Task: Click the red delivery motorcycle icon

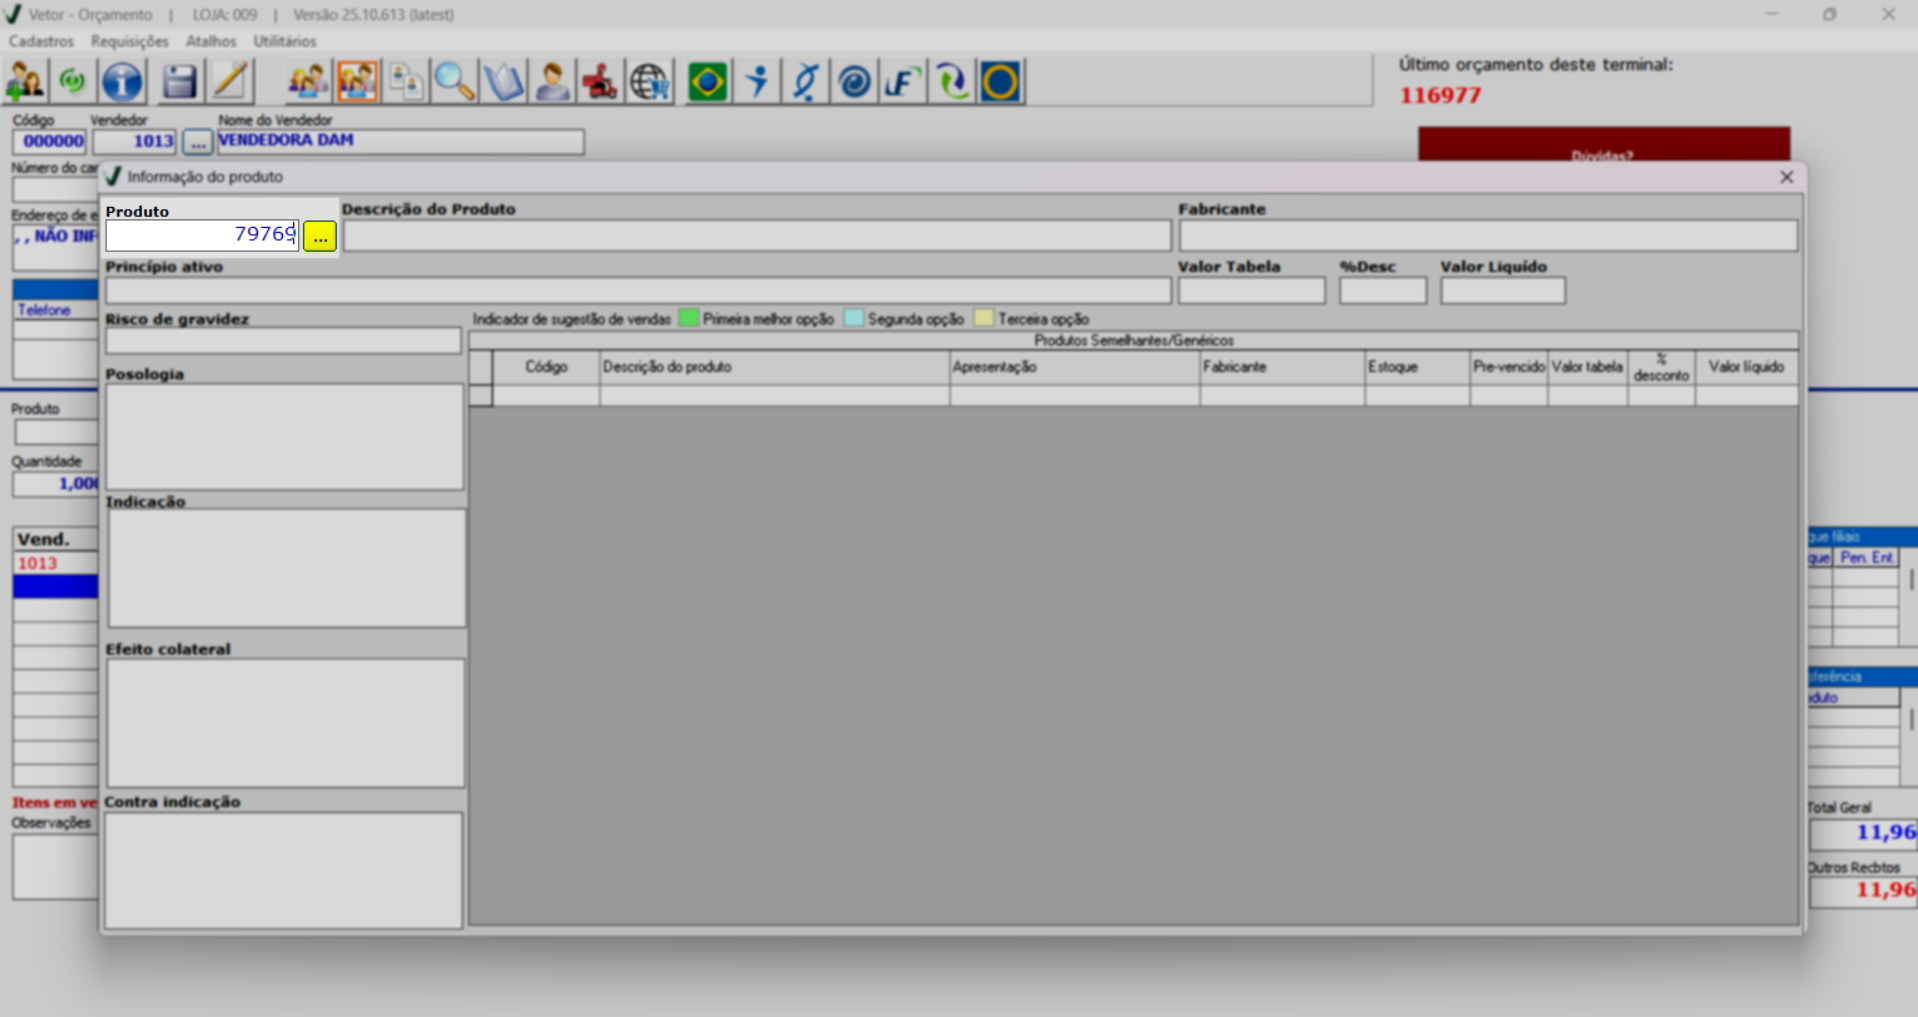Action: click(600, 82)
